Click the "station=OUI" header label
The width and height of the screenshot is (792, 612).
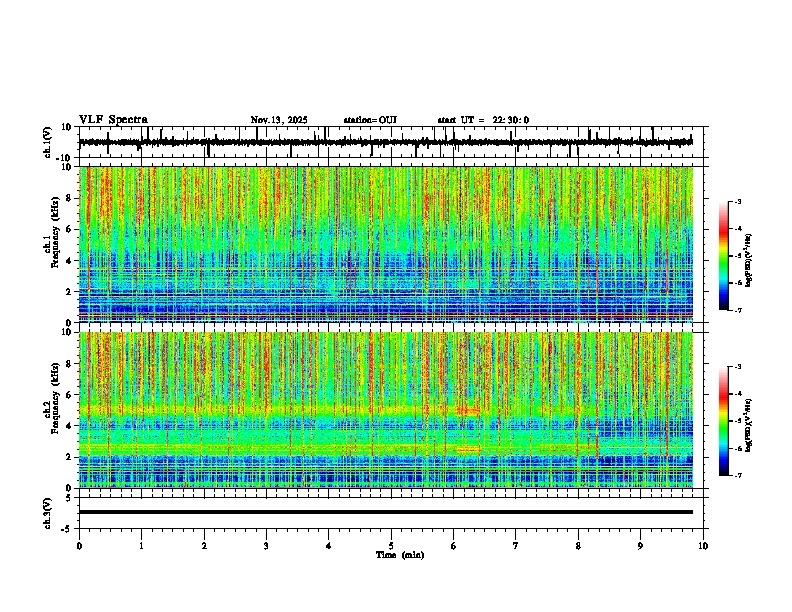click(x=370, y=120)
